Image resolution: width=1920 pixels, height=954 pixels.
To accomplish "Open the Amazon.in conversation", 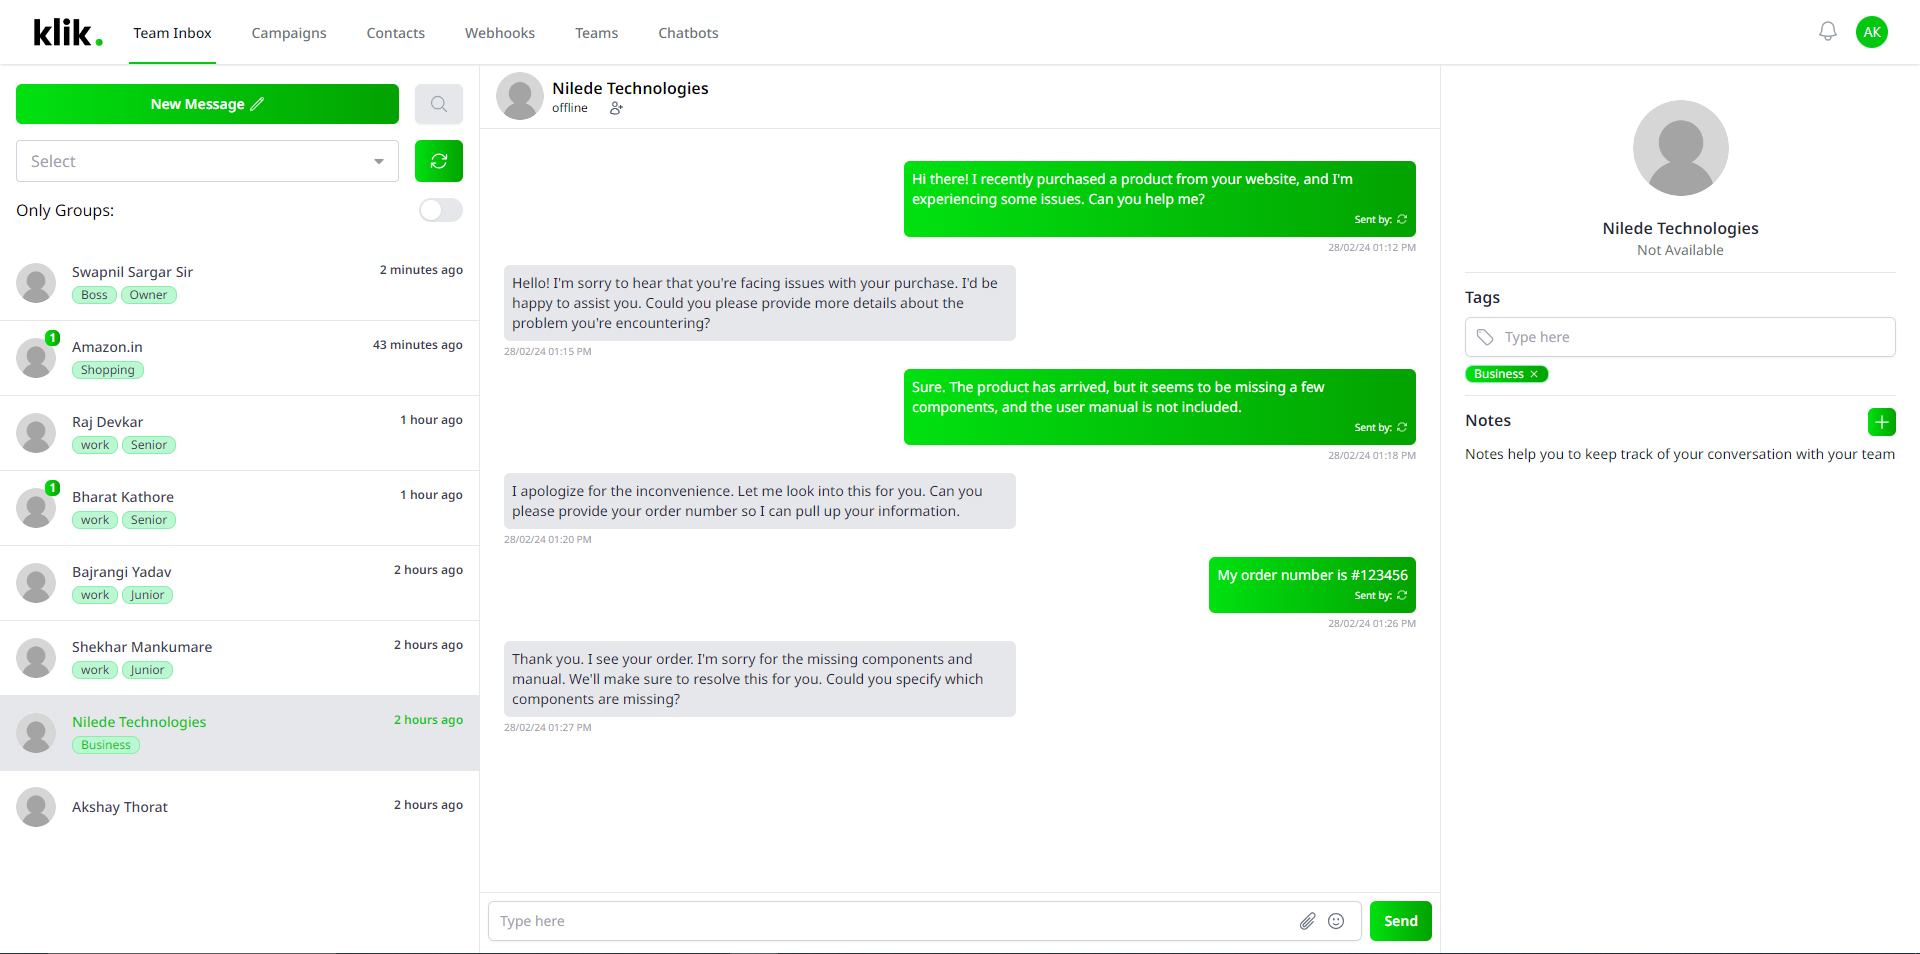I will [x=239, y=358].
